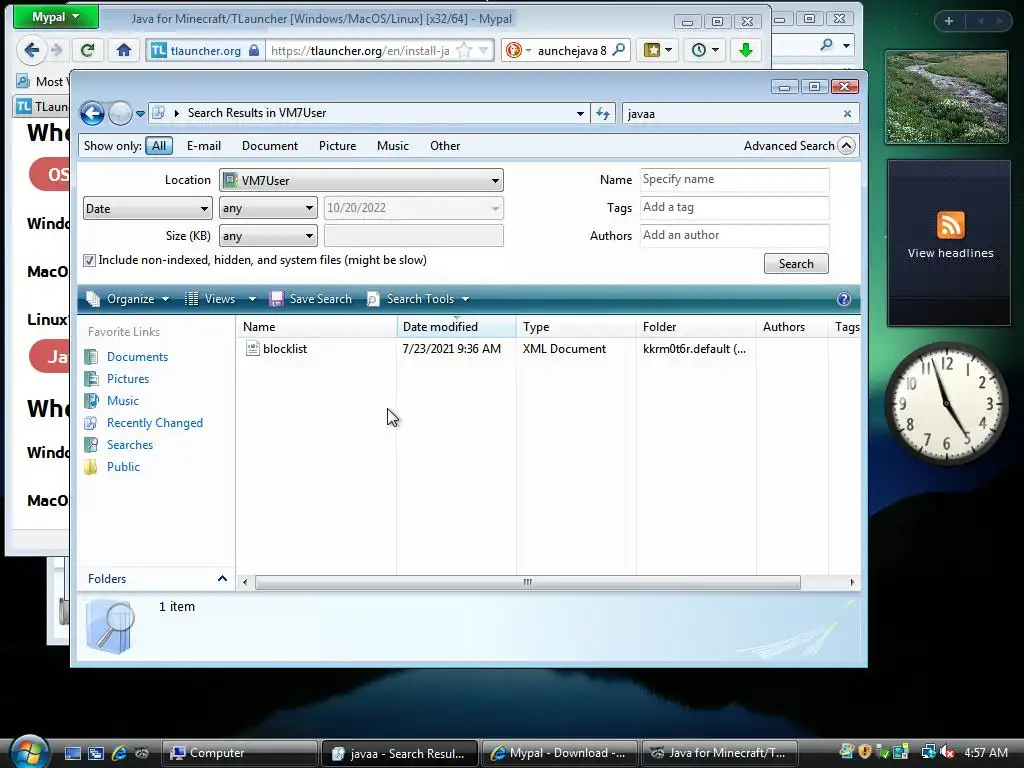Screen dimensions: 1024x768
Task: Filter results to Other only
Action: pyautogui.click(x=445, y=146)
